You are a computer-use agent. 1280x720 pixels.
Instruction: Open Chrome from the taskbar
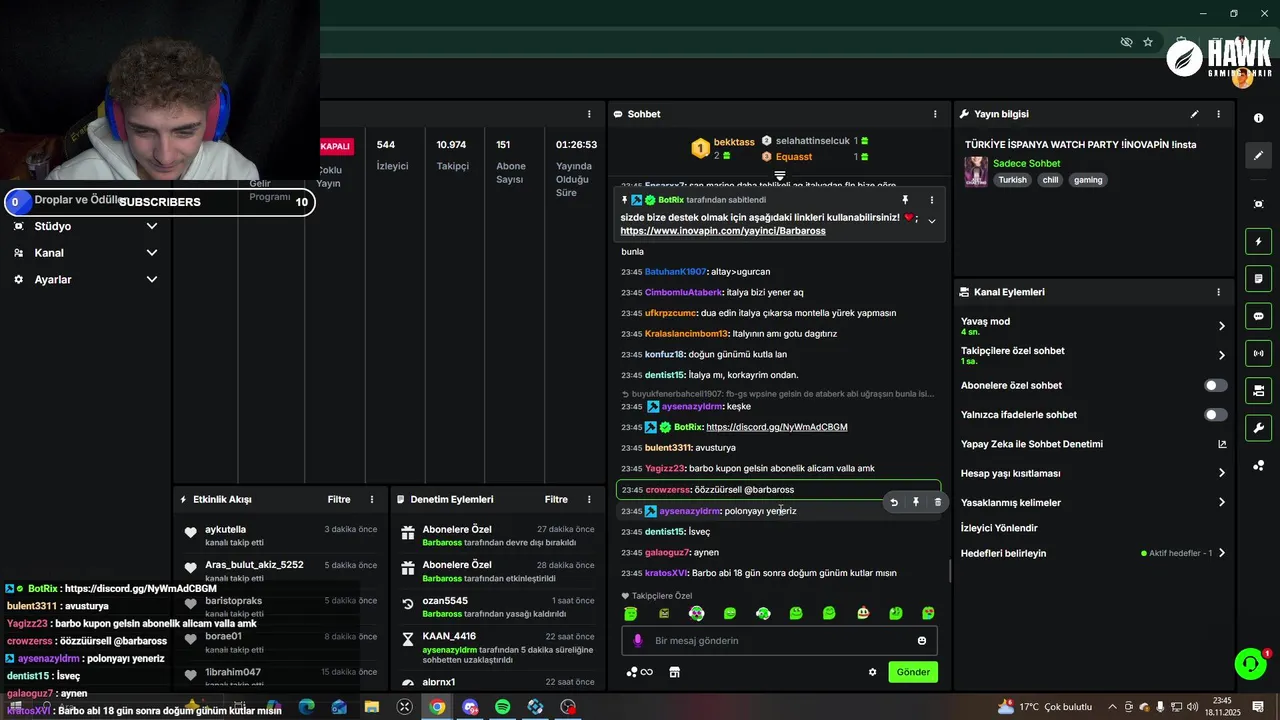(437, 707)
